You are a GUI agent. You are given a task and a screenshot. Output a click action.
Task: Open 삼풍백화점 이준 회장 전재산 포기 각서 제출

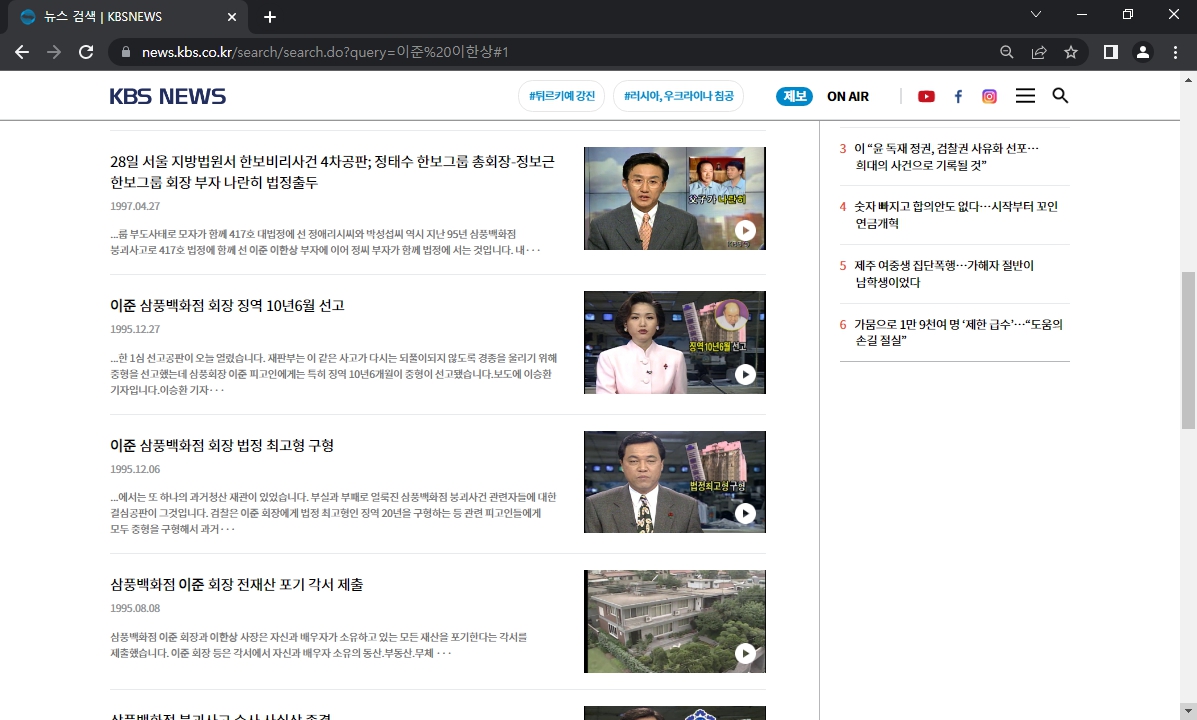[x=237, y=584]
